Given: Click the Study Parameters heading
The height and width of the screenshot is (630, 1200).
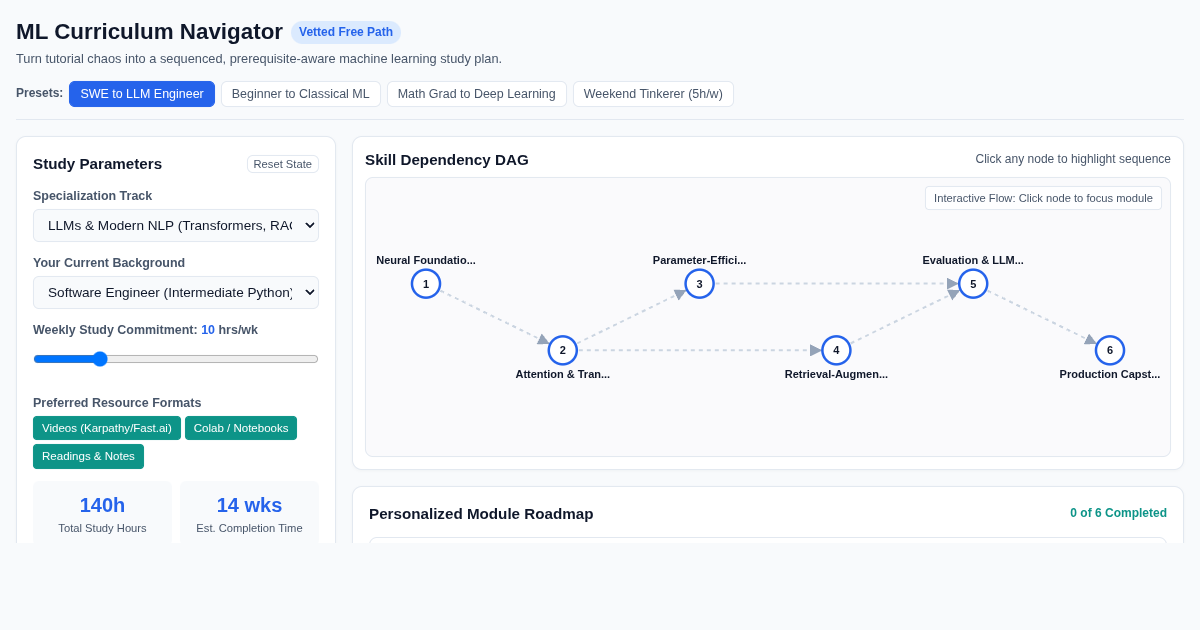Looking at the screenshot, I should 97,164.
